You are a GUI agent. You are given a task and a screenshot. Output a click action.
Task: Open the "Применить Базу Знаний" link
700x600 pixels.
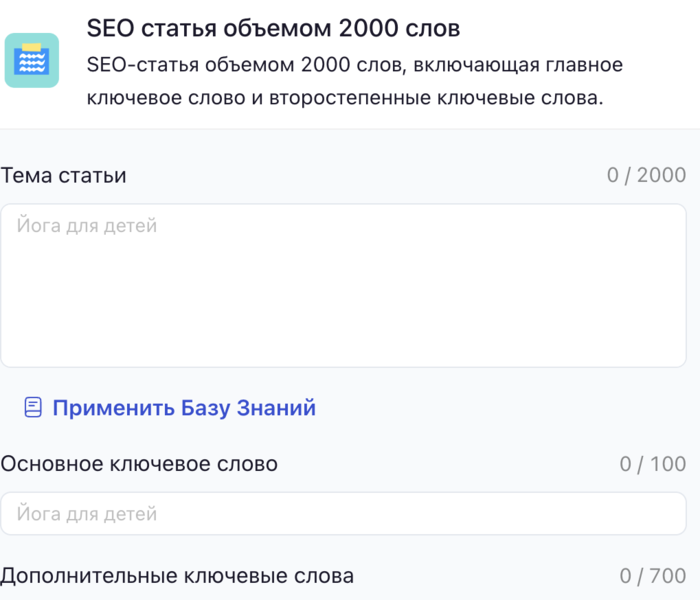pos(184,408)
